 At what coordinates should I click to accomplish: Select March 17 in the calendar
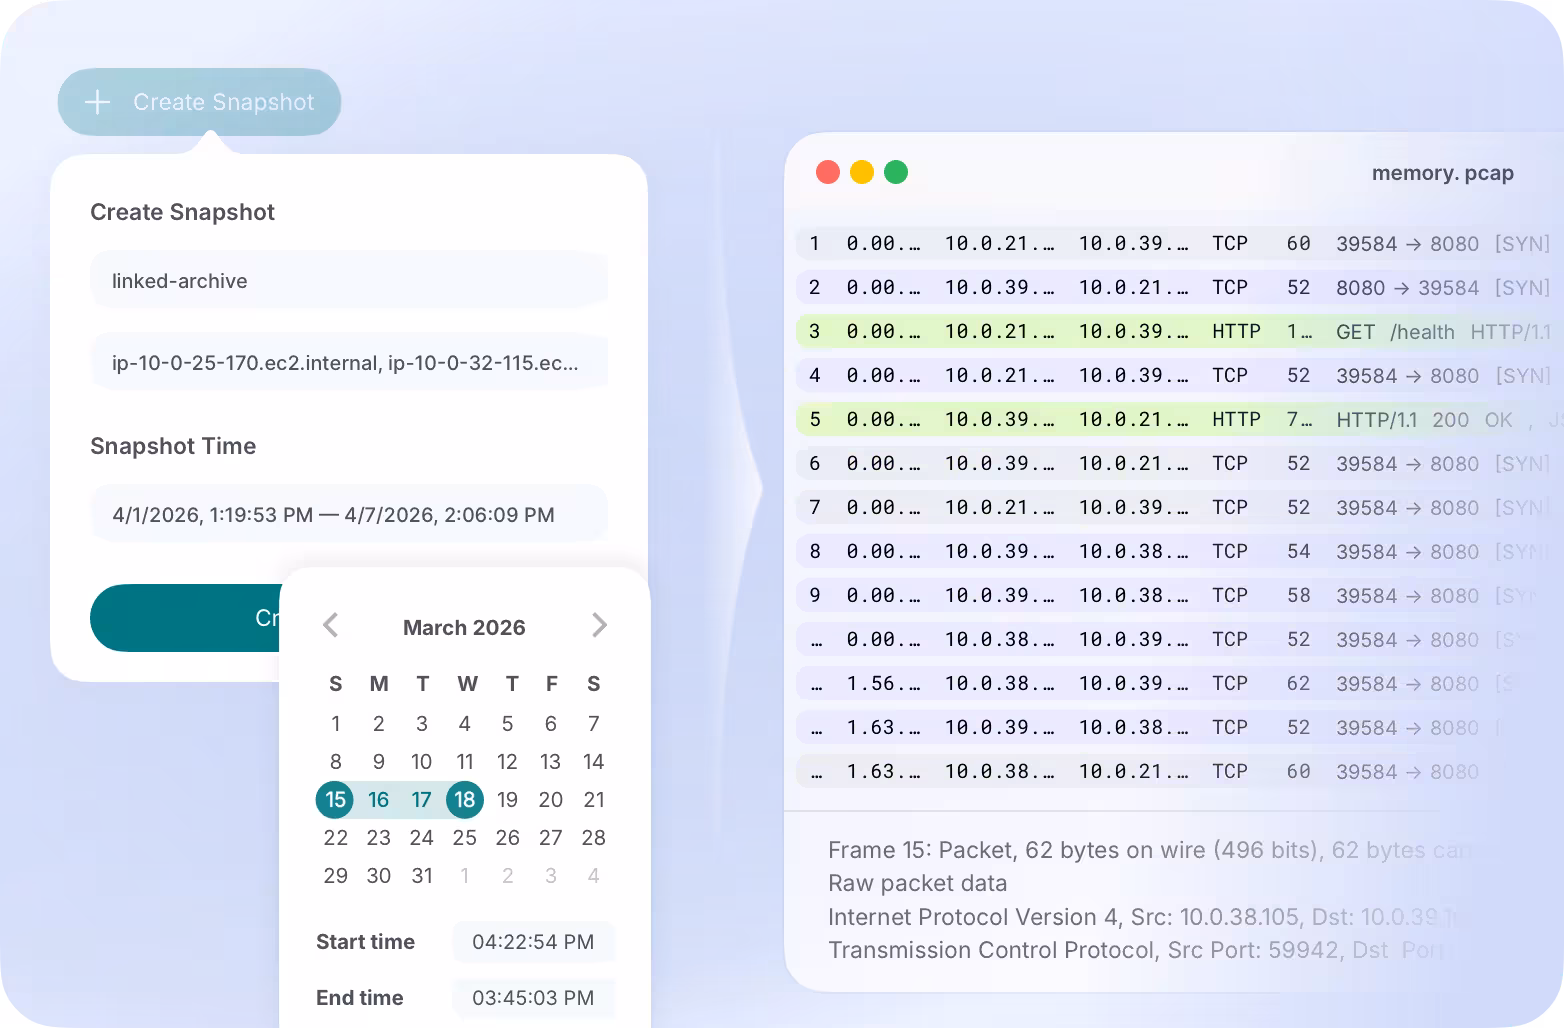[x=422, y=800]
